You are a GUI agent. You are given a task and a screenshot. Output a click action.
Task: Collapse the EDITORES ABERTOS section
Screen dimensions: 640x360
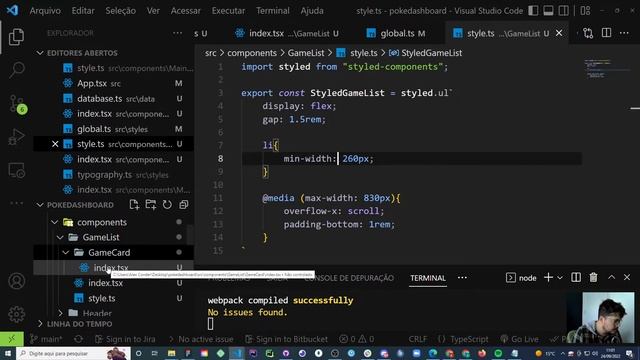(40, 53)
